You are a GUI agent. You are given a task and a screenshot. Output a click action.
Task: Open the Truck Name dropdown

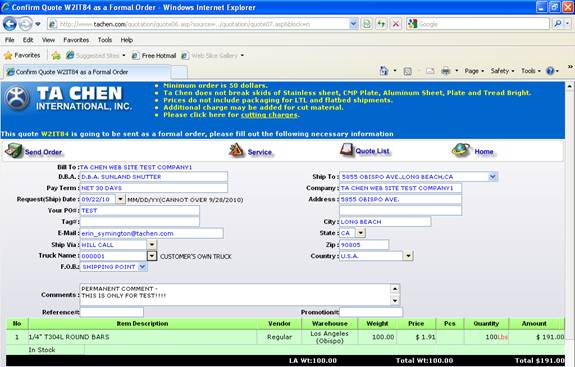coord(152,256)
